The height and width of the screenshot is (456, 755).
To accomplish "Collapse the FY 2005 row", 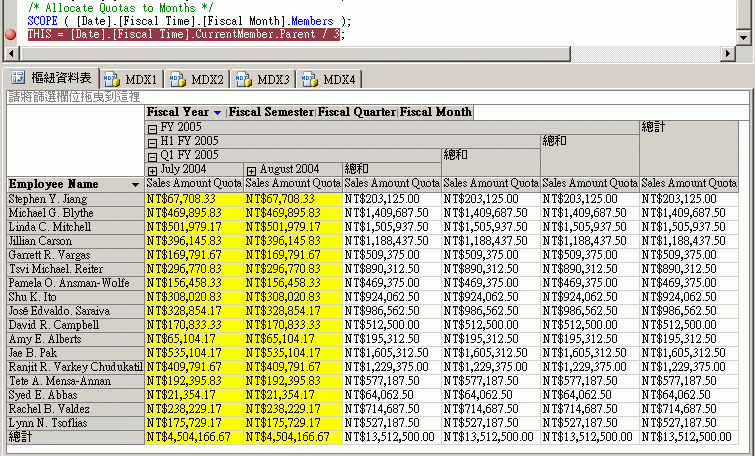I will coord(152,128).
